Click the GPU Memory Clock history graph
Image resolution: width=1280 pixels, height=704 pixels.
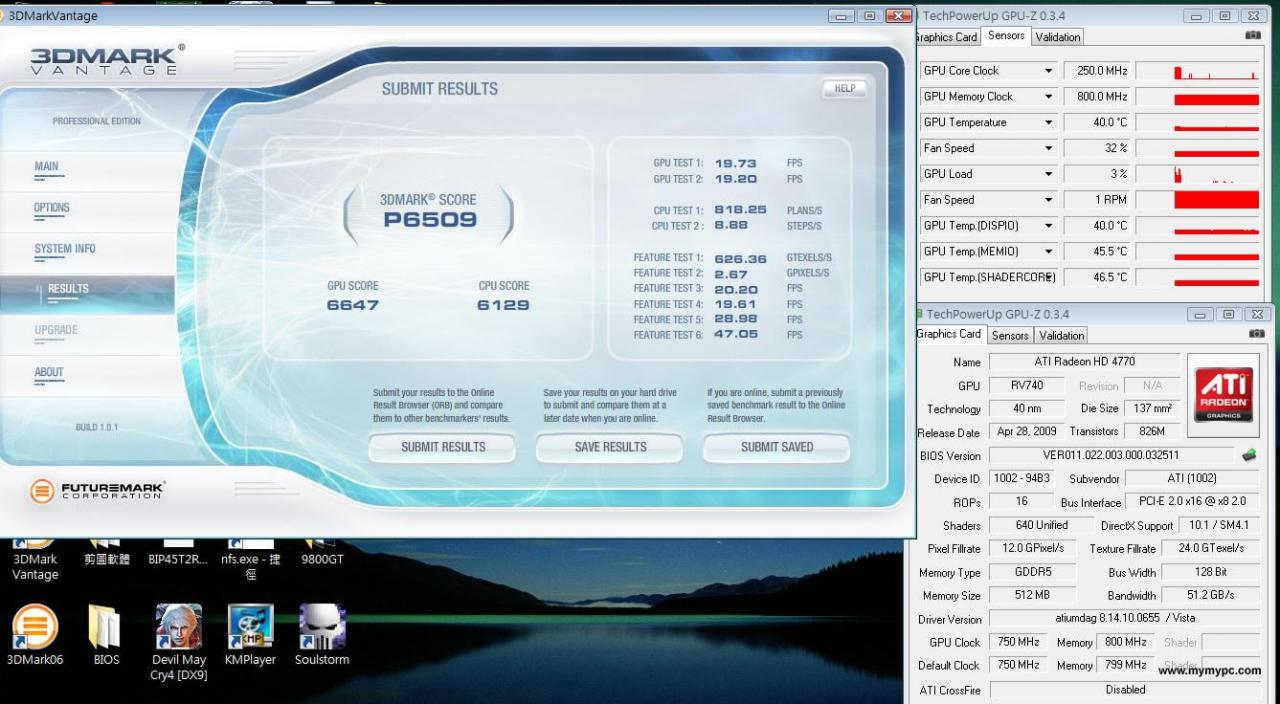[1198, 97]
